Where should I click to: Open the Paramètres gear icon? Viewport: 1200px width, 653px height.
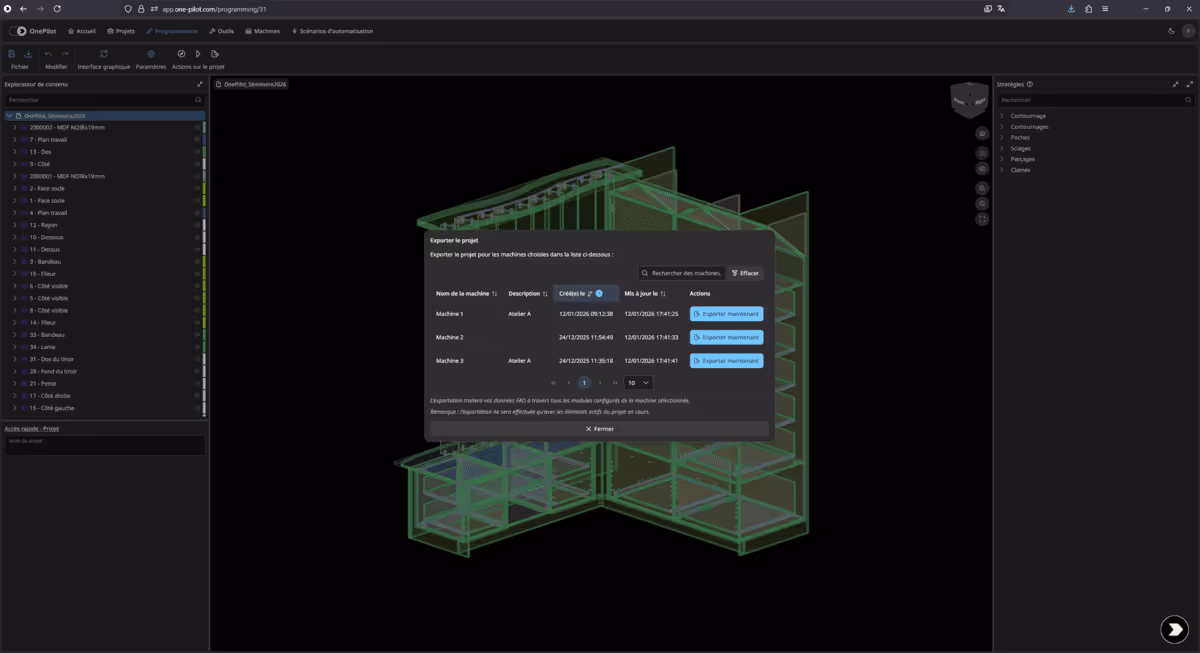[151, 53]
